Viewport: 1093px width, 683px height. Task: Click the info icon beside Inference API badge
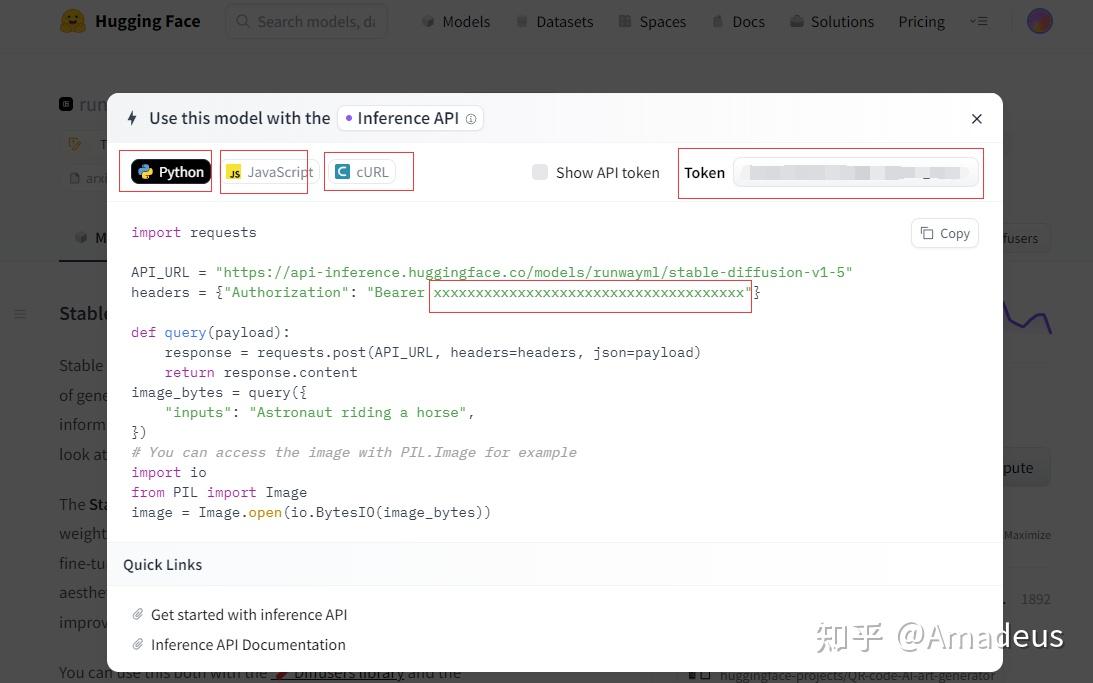(470, 118)
